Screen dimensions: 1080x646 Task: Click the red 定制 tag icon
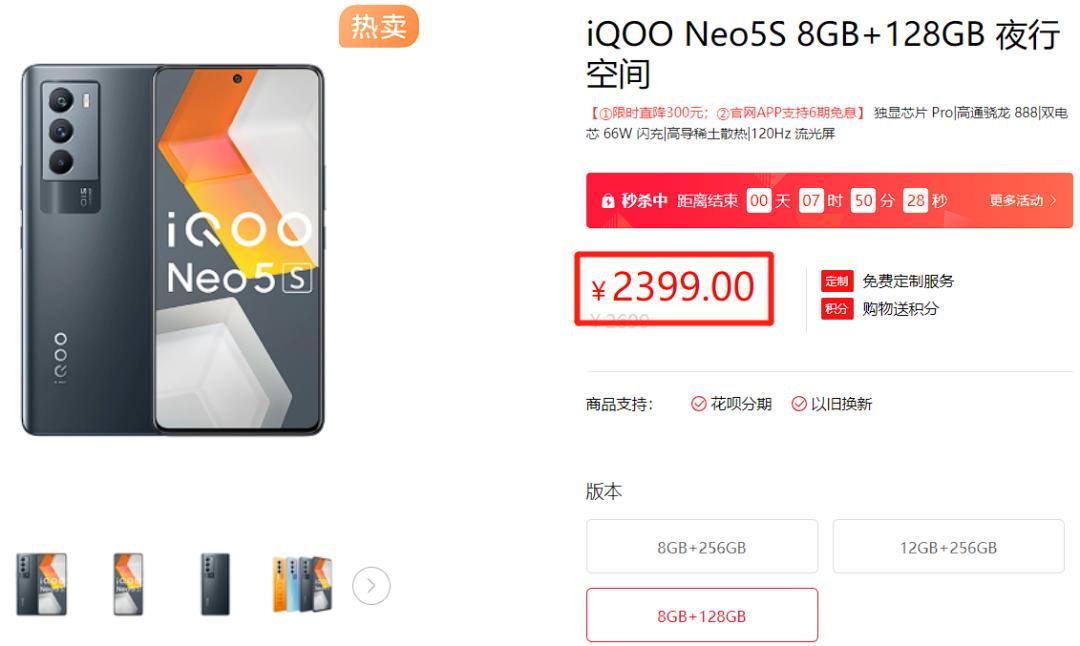point(837,281)
